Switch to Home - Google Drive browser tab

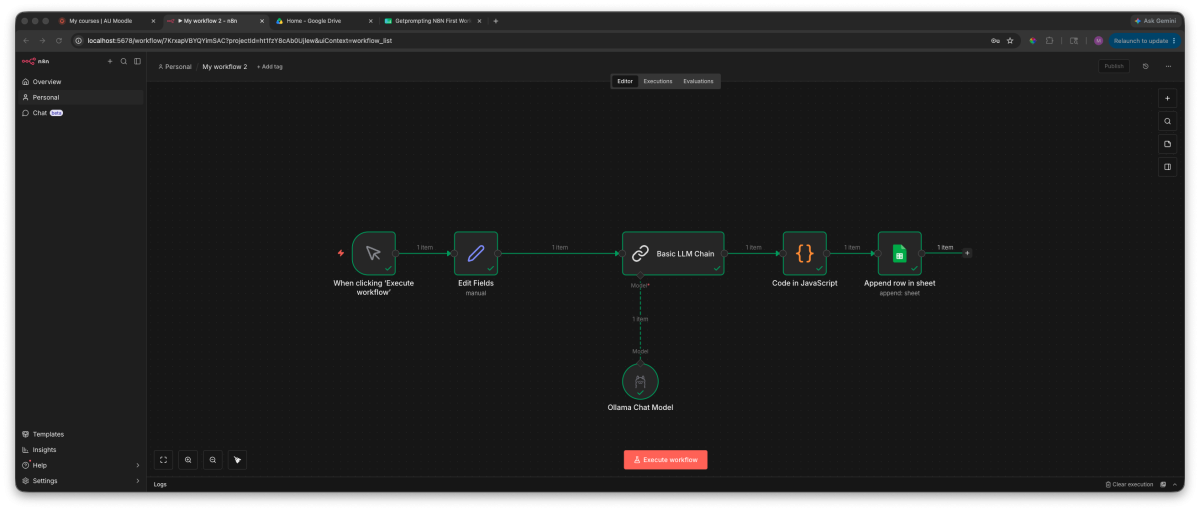[x=323, y=20]
